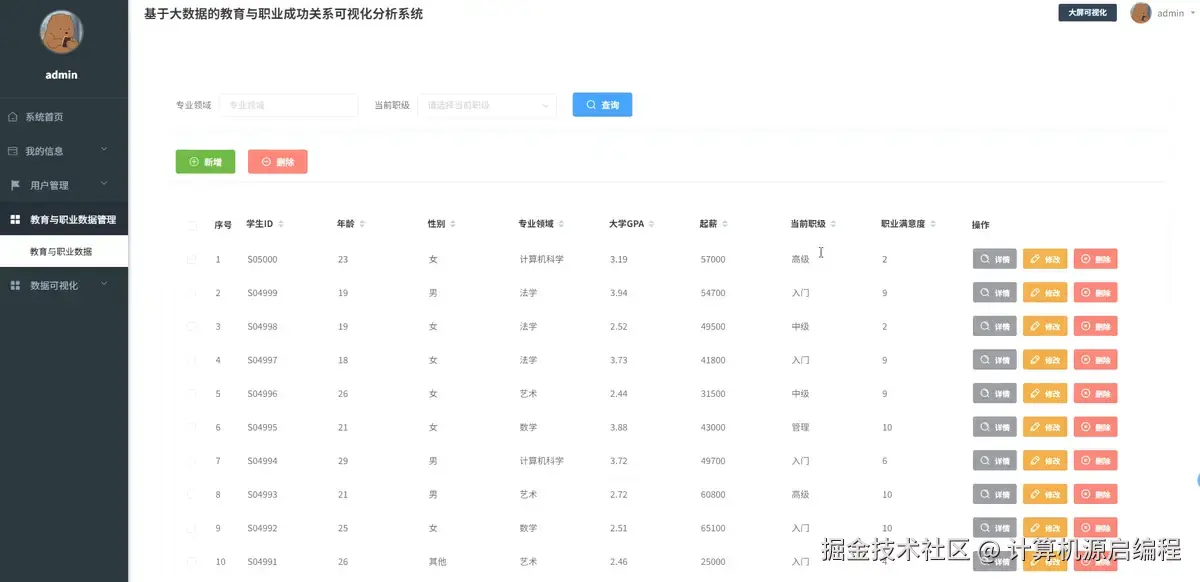Click the student ID cell S04999
This screenshot has width=1200, height=582.
(x=262, y=293)
